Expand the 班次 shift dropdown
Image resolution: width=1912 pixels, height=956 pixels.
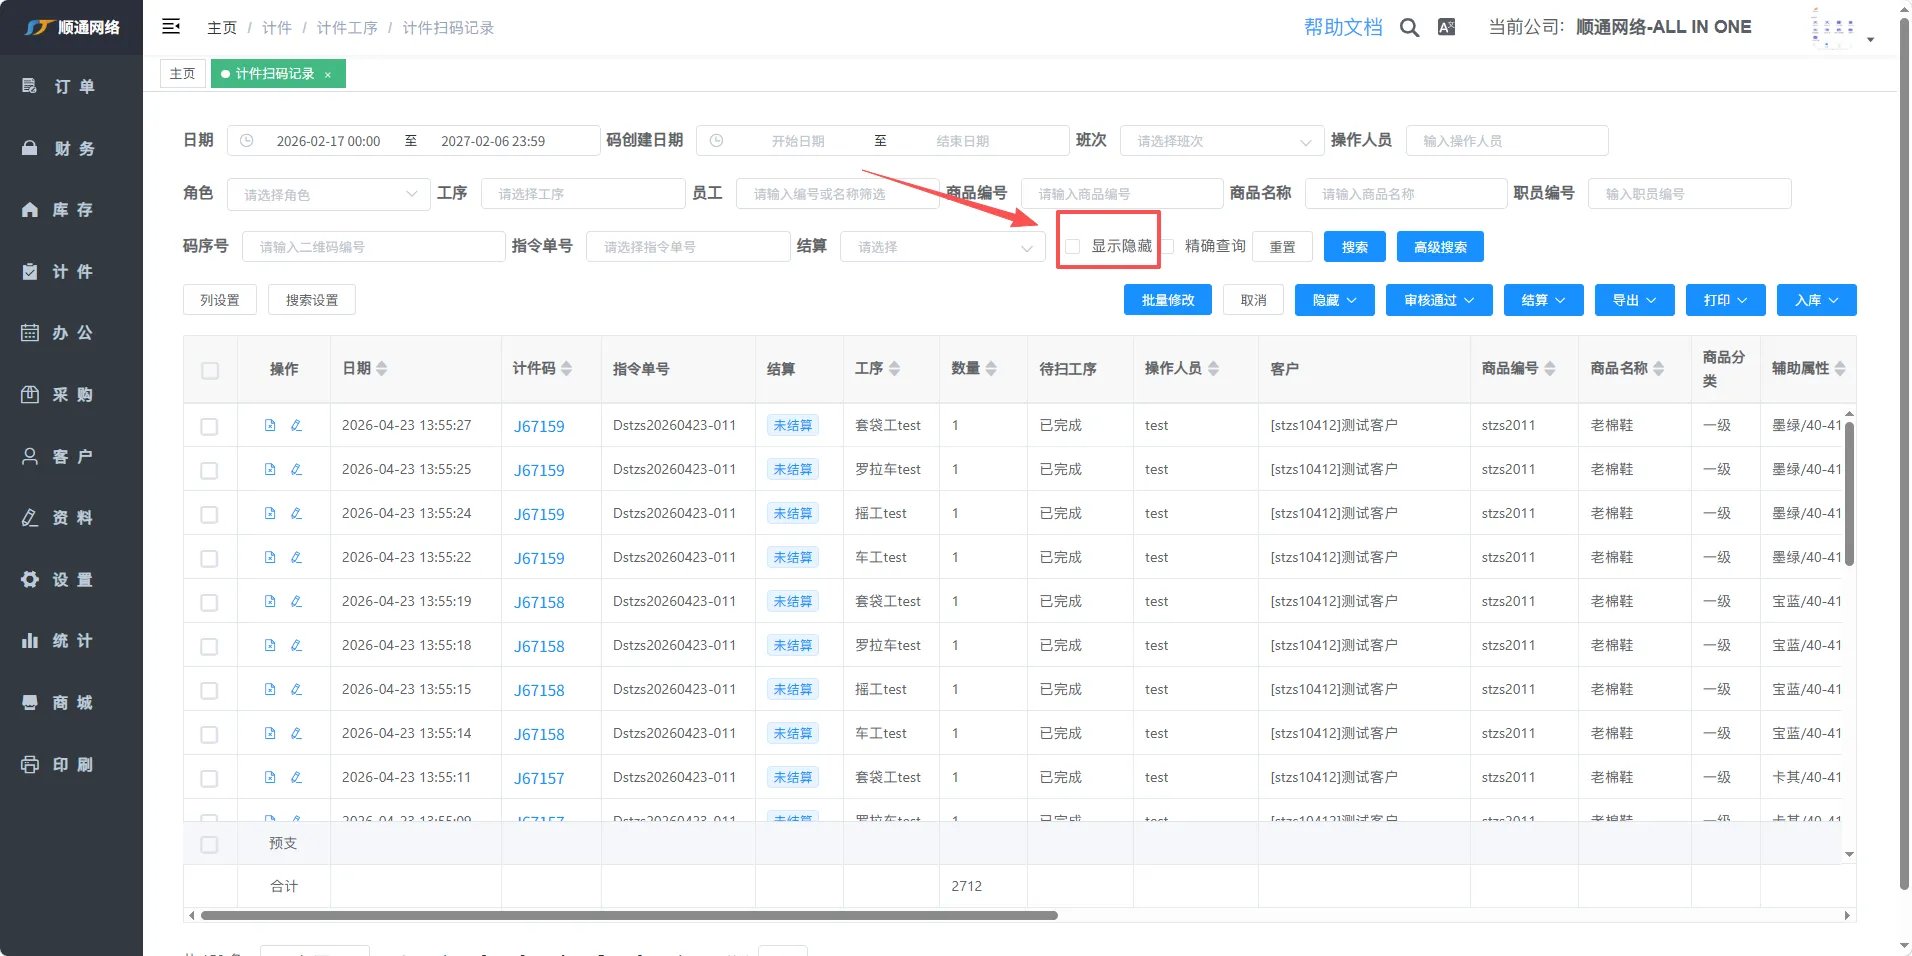tap(1220, 142)
